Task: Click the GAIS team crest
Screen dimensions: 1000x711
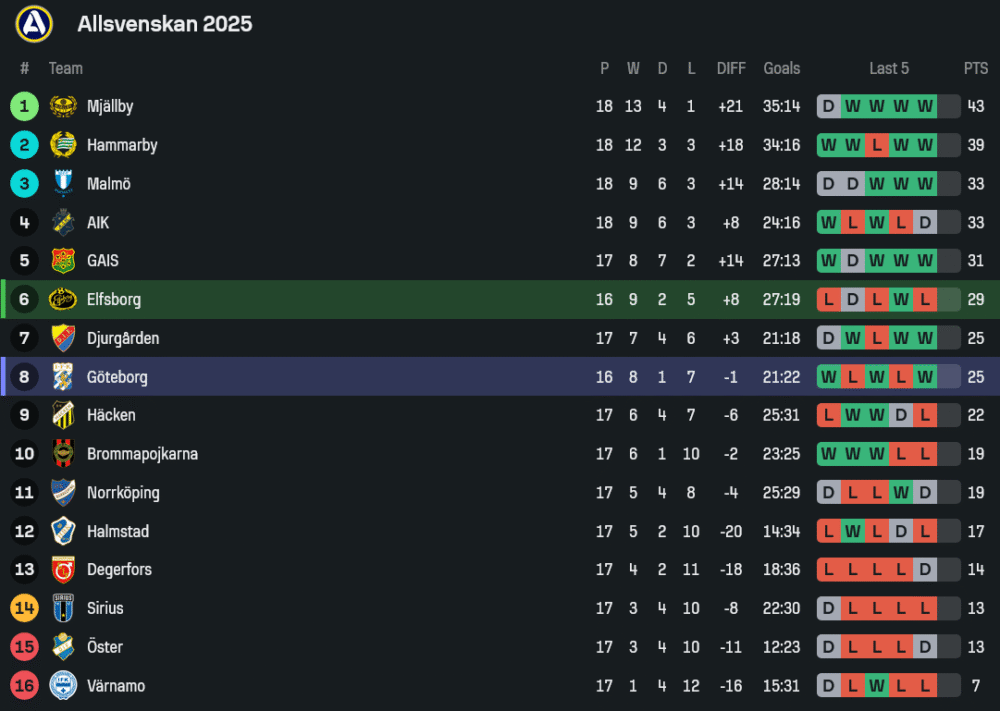Action: [63, 261]
